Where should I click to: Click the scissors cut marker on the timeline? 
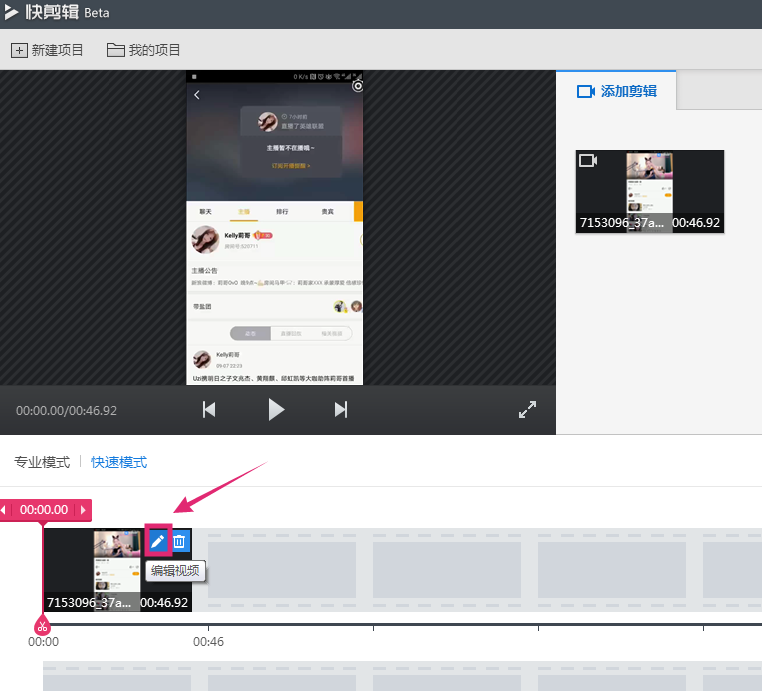point(42,625)
